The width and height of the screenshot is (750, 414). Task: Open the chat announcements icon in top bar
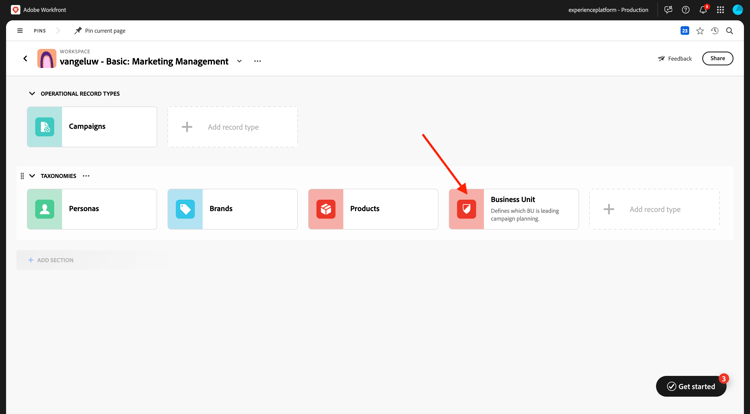tap(668, 10)
